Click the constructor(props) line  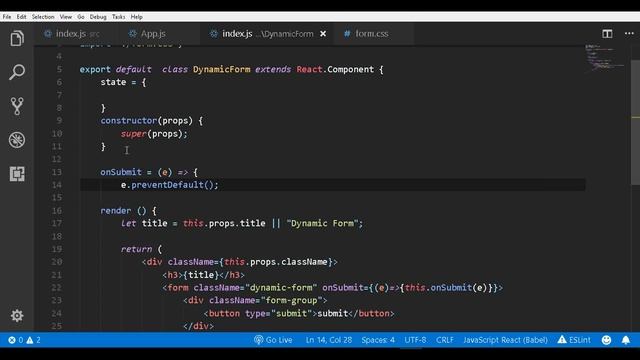click(x=151, y=121)
